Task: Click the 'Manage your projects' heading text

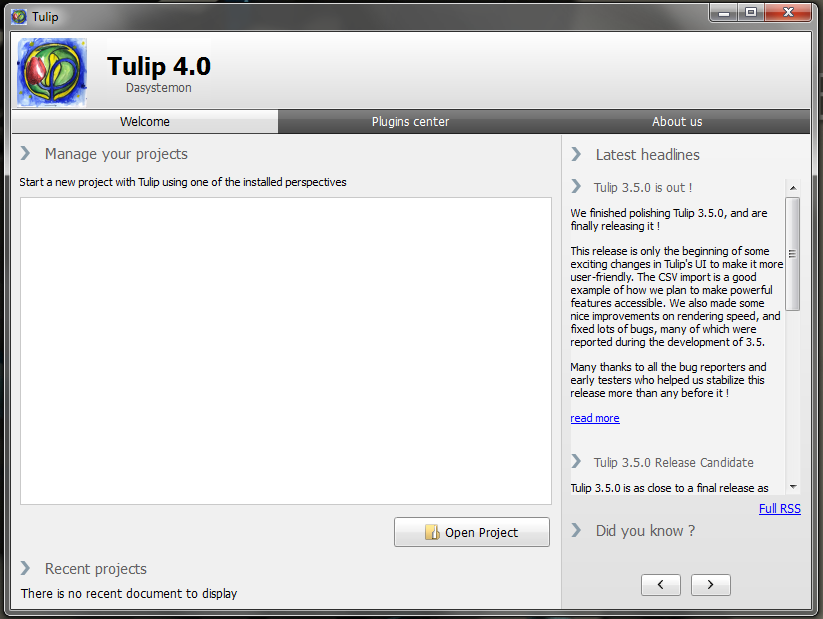Action: pyautogui.click(x=116, y=154)
